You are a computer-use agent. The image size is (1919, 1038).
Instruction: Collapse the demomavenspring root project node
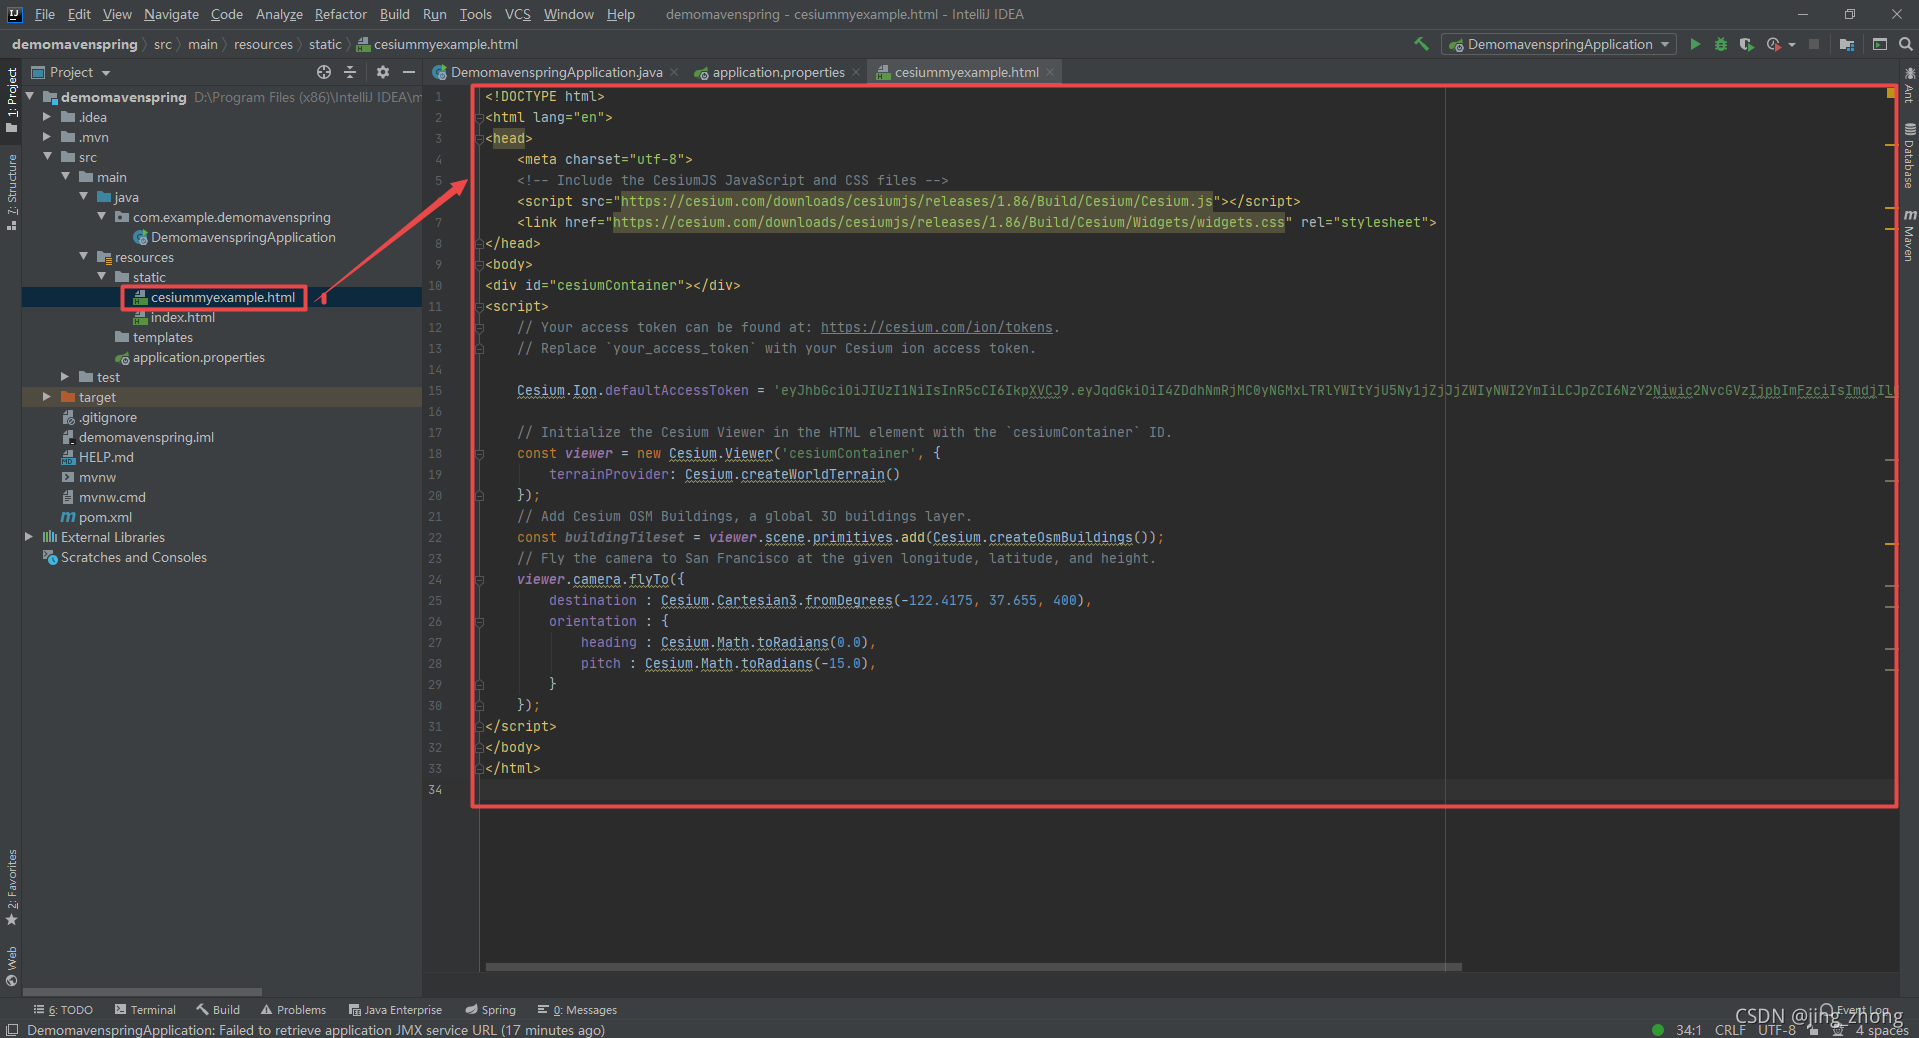pos(30,96)
